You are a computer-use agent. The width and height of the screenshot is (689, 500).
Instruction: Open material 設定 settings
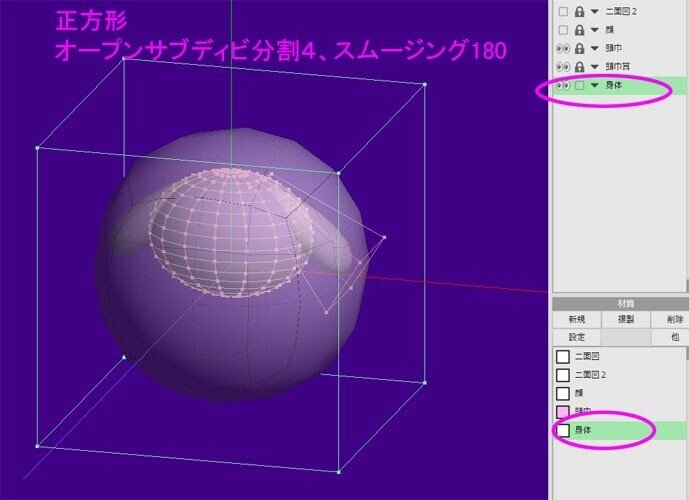tap(577, 337)
